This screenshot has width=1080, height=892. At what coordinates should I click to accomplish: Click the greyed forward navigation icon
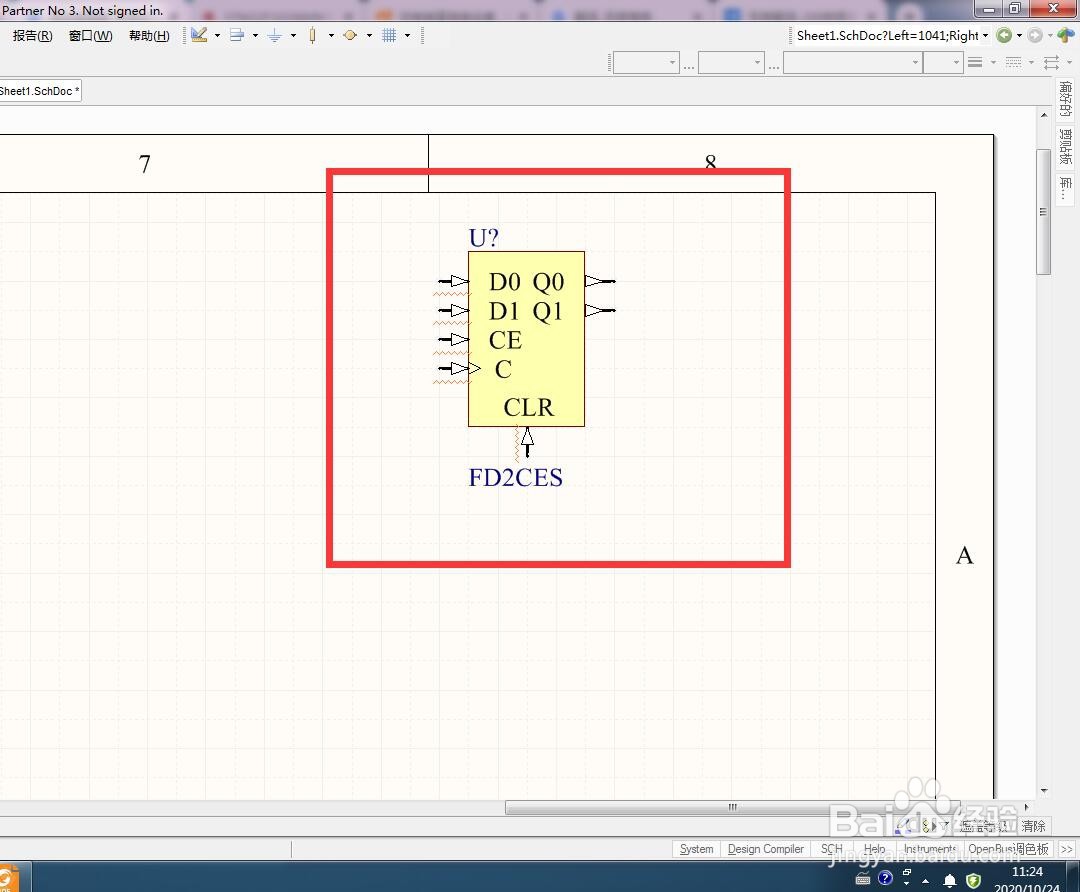(x=1035, y=35)
